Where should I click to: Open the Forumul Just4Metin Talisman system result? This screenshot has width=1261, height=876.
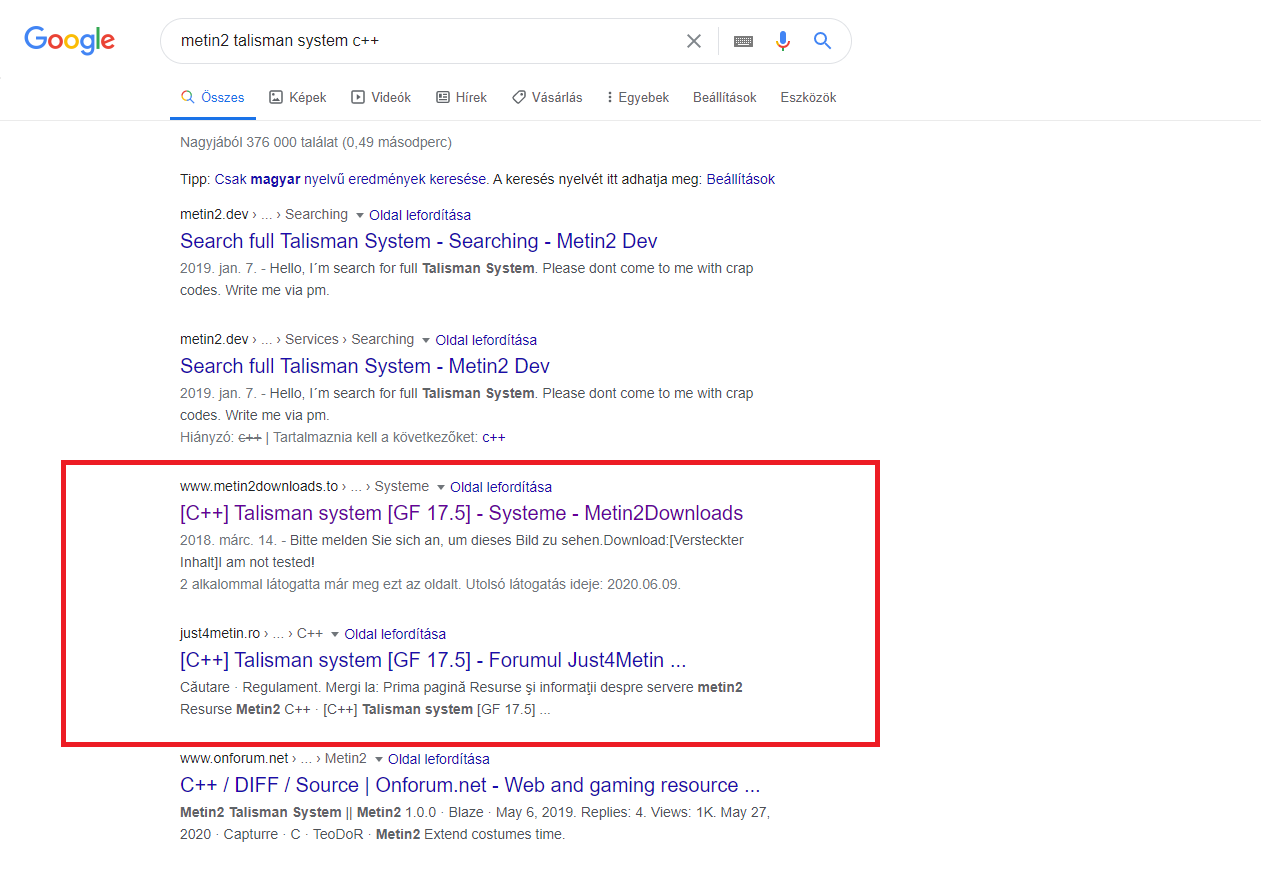point(433,660)
